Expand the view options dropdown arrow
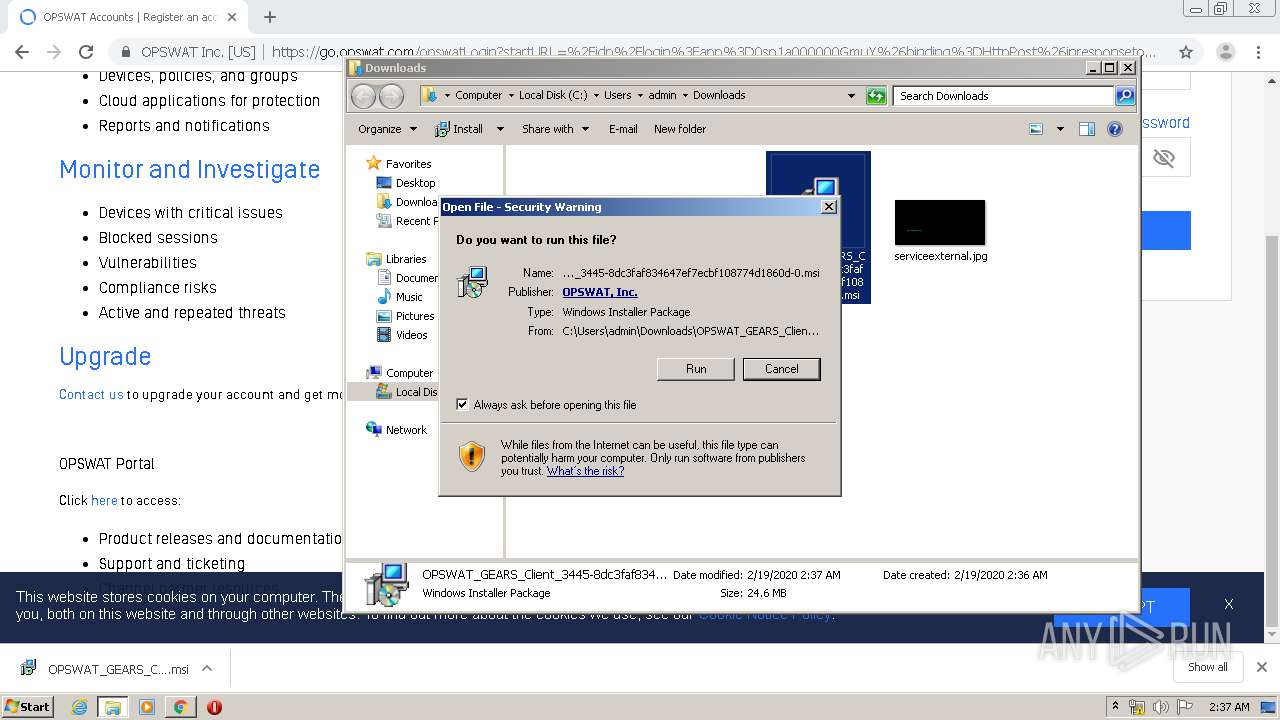Screen dimensions: 1280x720 click(x=1060, y=129)
